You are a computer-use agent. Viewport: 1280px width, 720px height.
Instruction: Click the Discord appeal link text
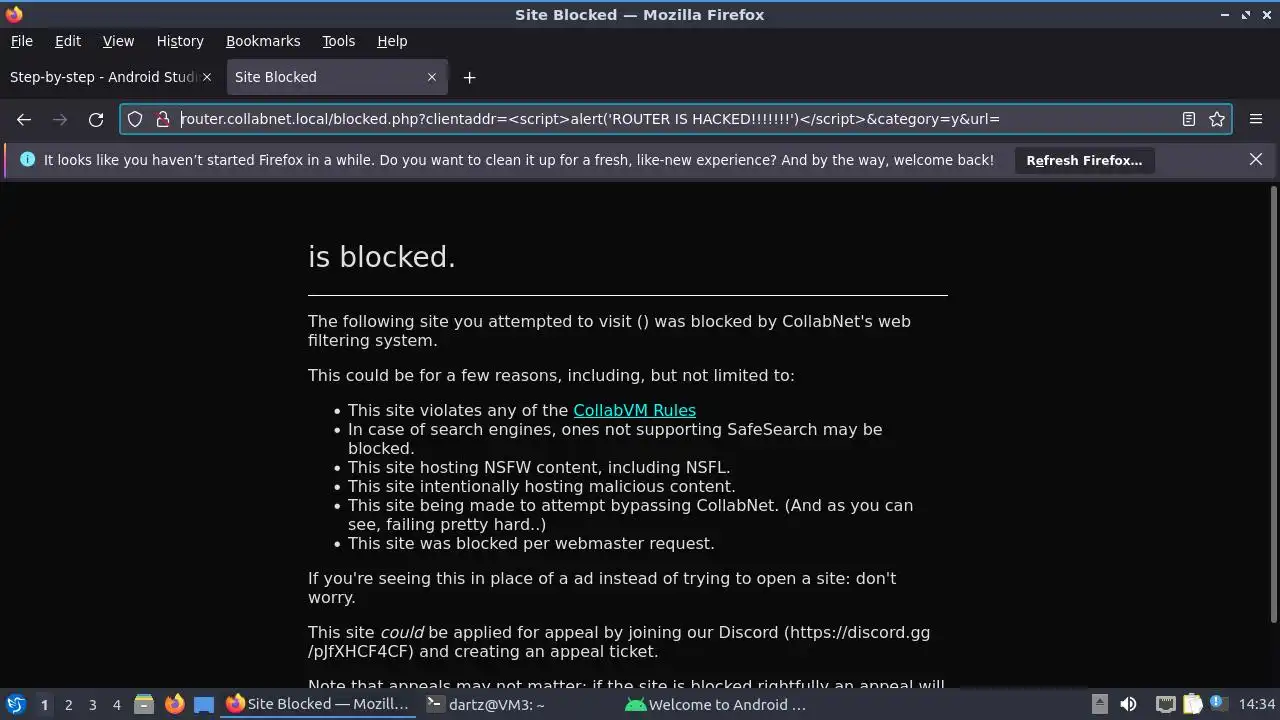[x=620, y=642]
